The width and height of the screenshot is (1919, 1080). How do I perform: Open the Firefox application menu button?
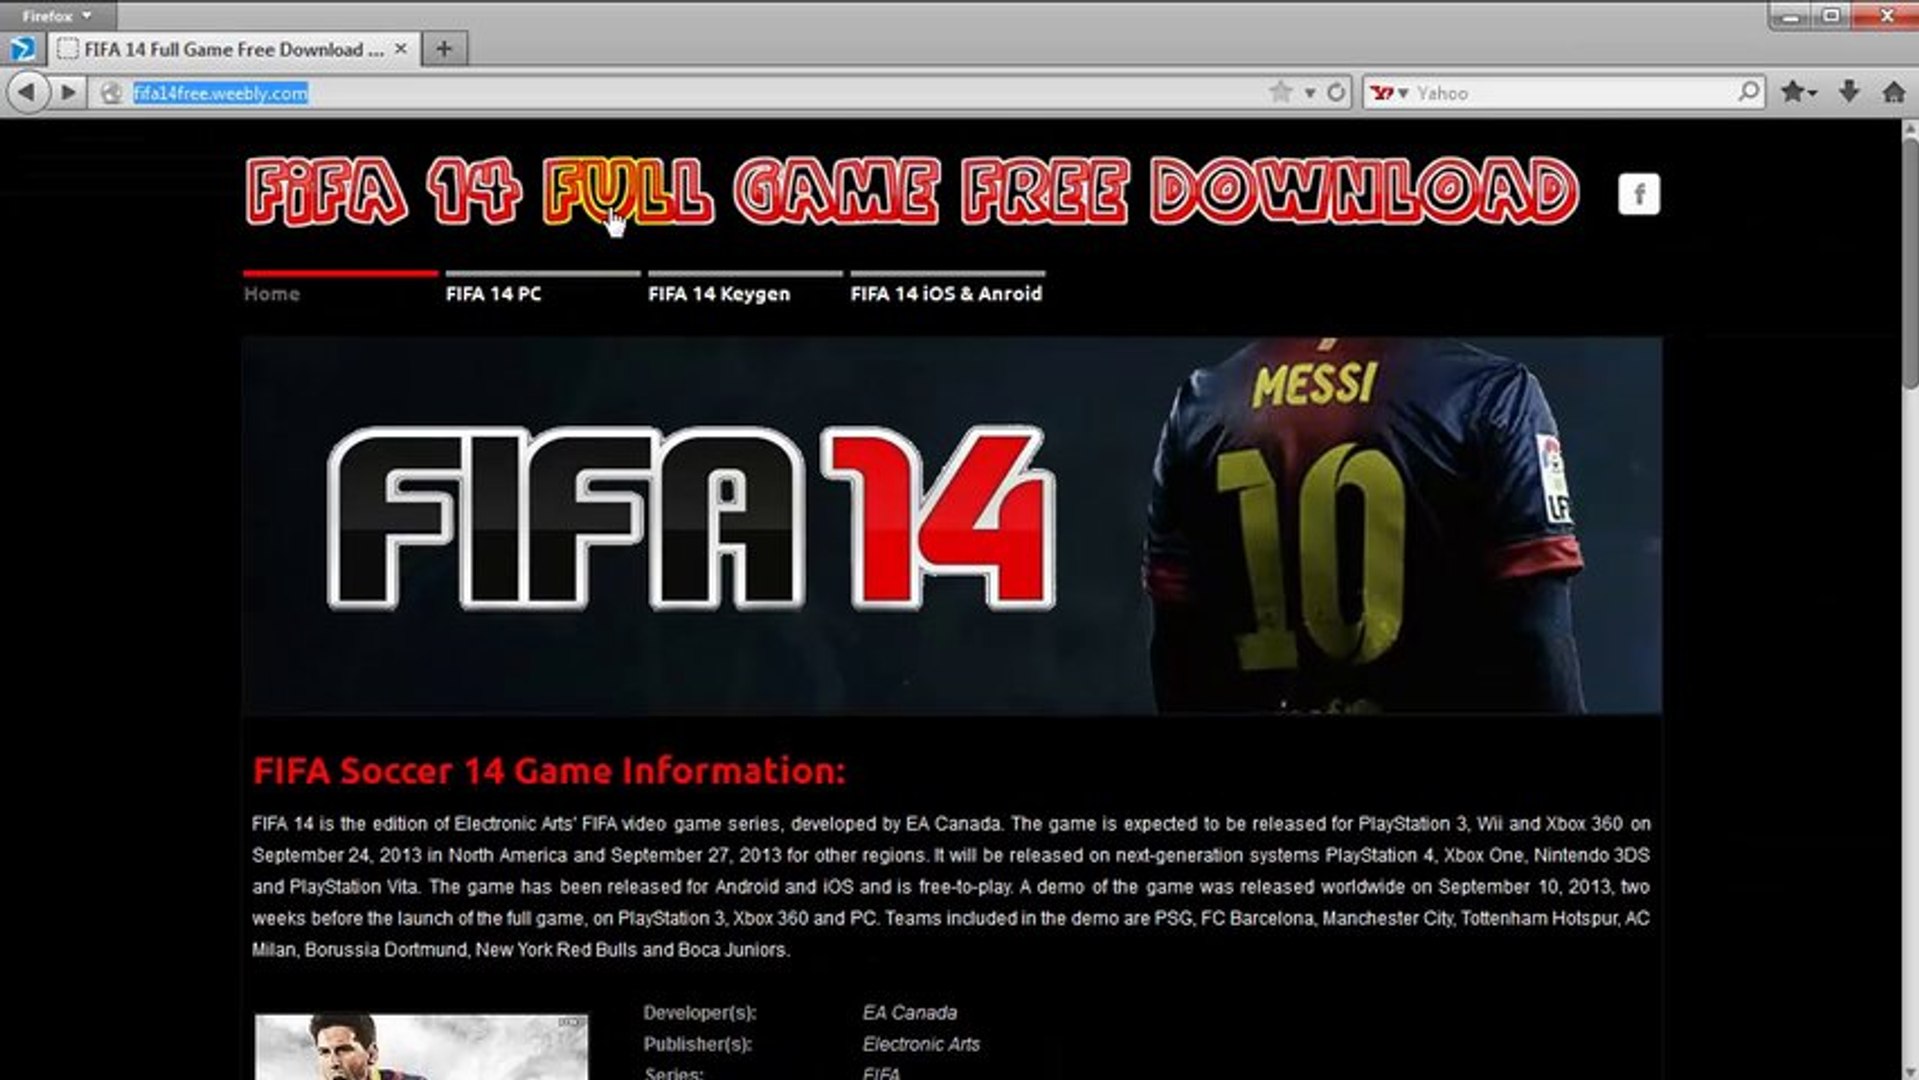(57, 15)
